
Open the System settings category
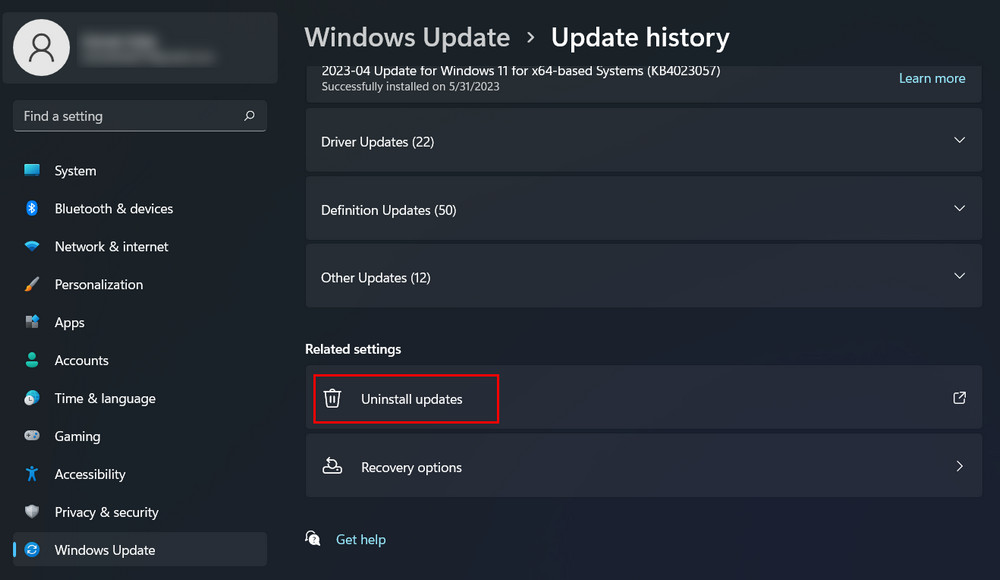[x=140, y=170]
